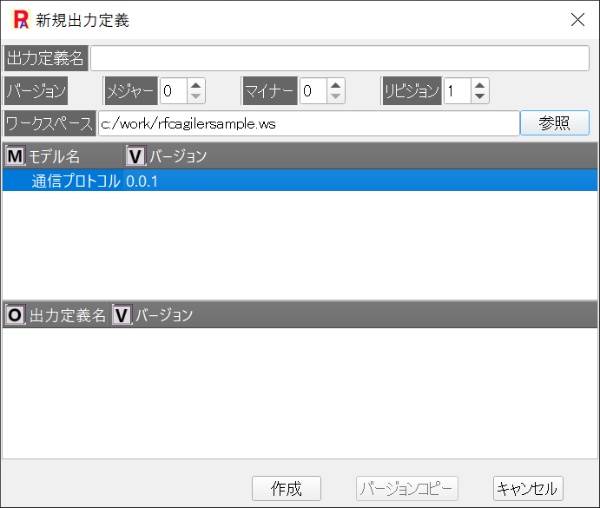Click the 0.0.1 version cell
The height and width of the screenshot is (508, 600).
click(142, 181)
